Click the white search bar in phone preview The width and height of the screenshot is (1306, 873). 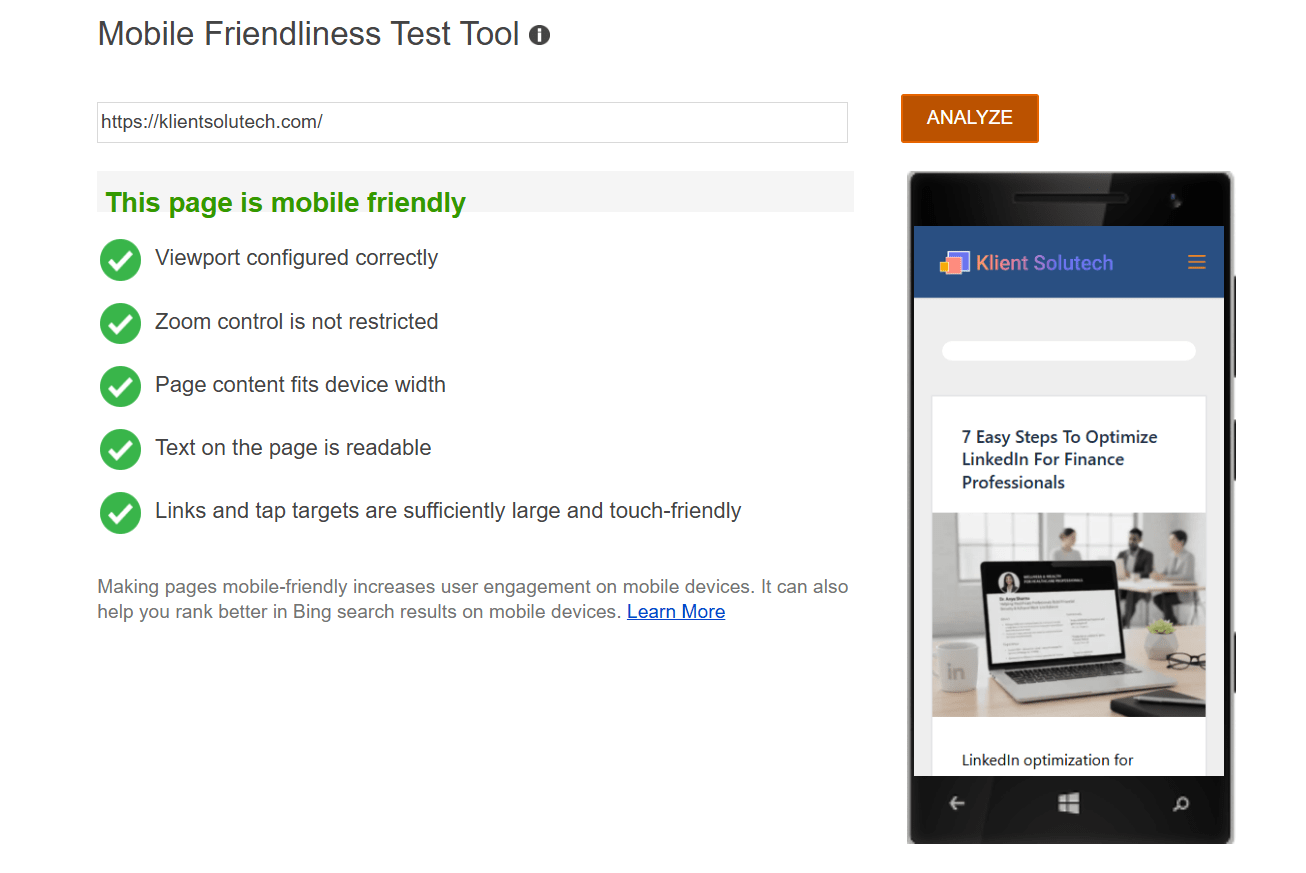click(1068, 351)
